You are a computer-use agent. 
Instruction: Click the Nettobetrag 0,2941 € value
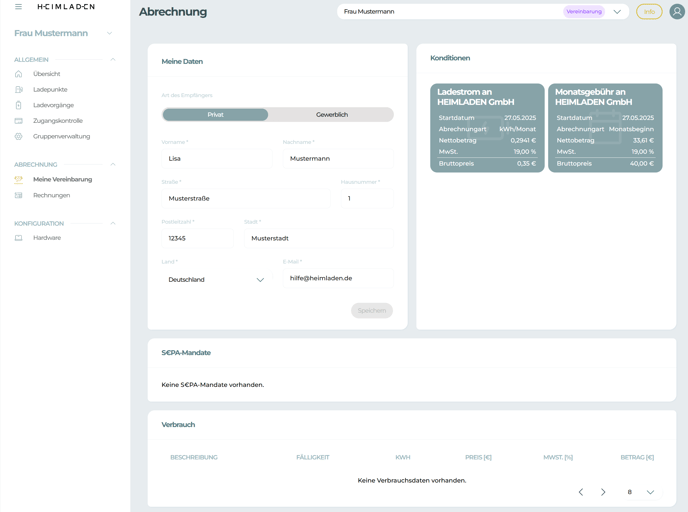tap(523, 140)
